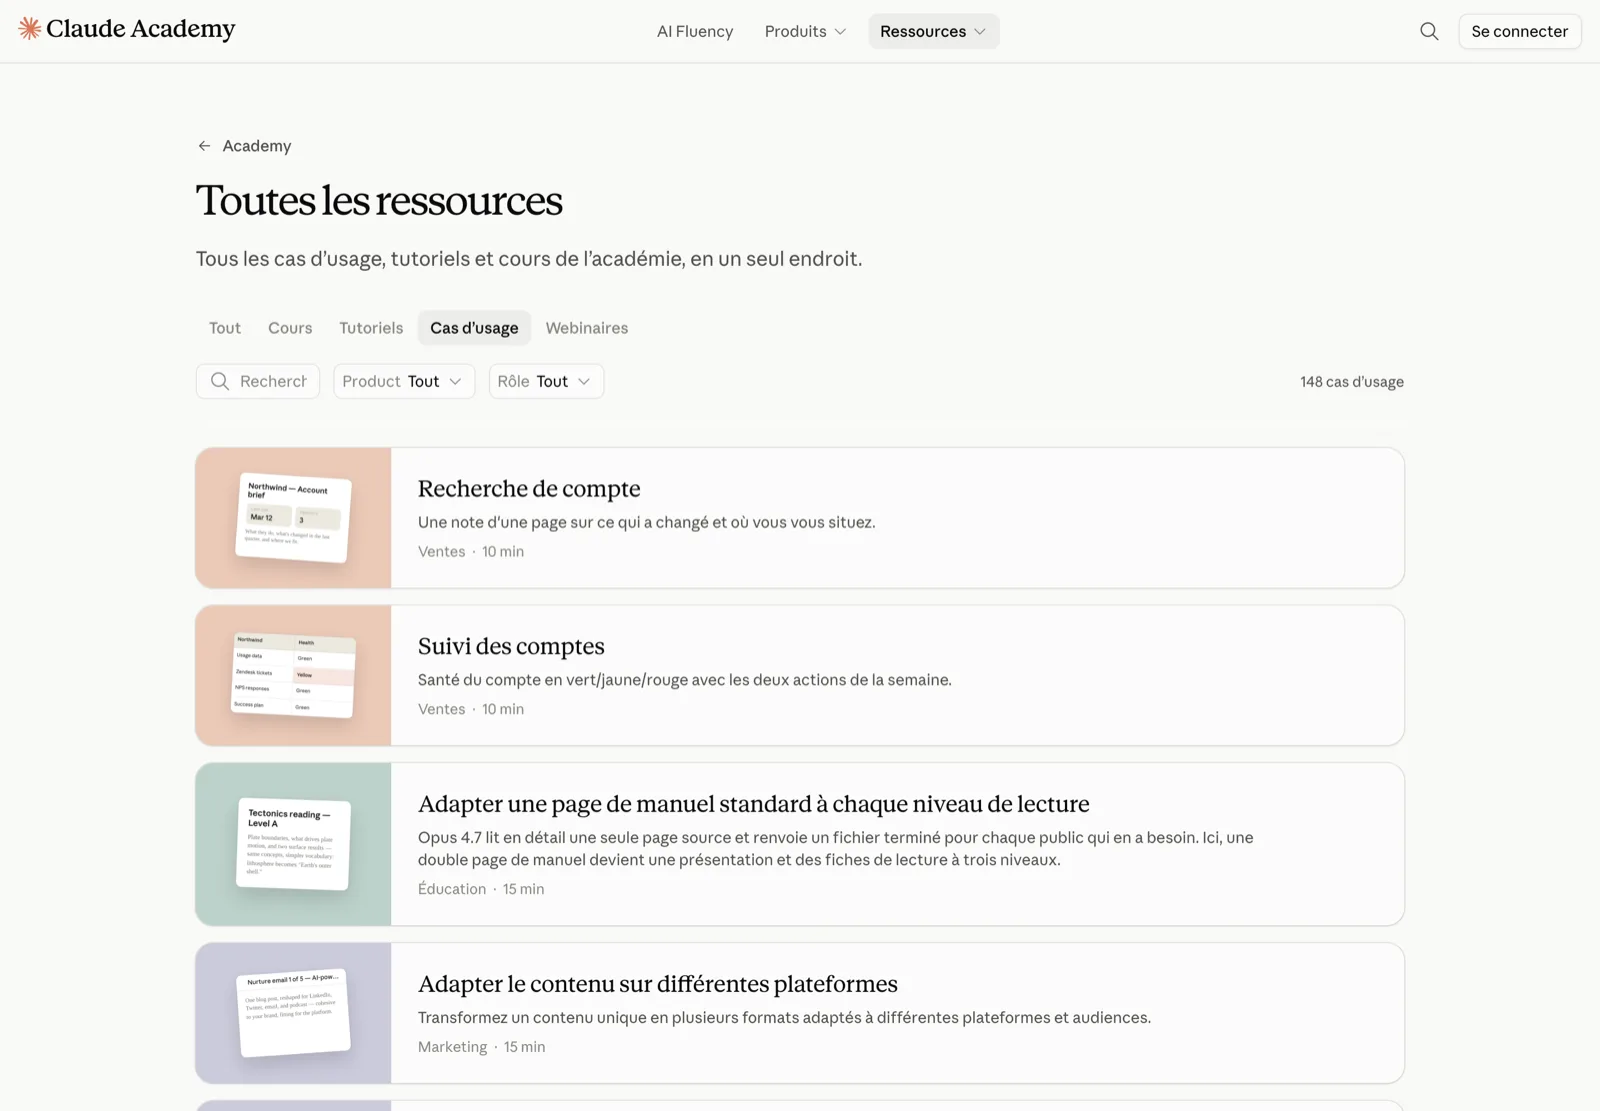The height and width of the screenshot is (1111, 1600).
Task: Click the Claude Academy starburst logo
Action: pyautogui.click(x=30, y=29)
